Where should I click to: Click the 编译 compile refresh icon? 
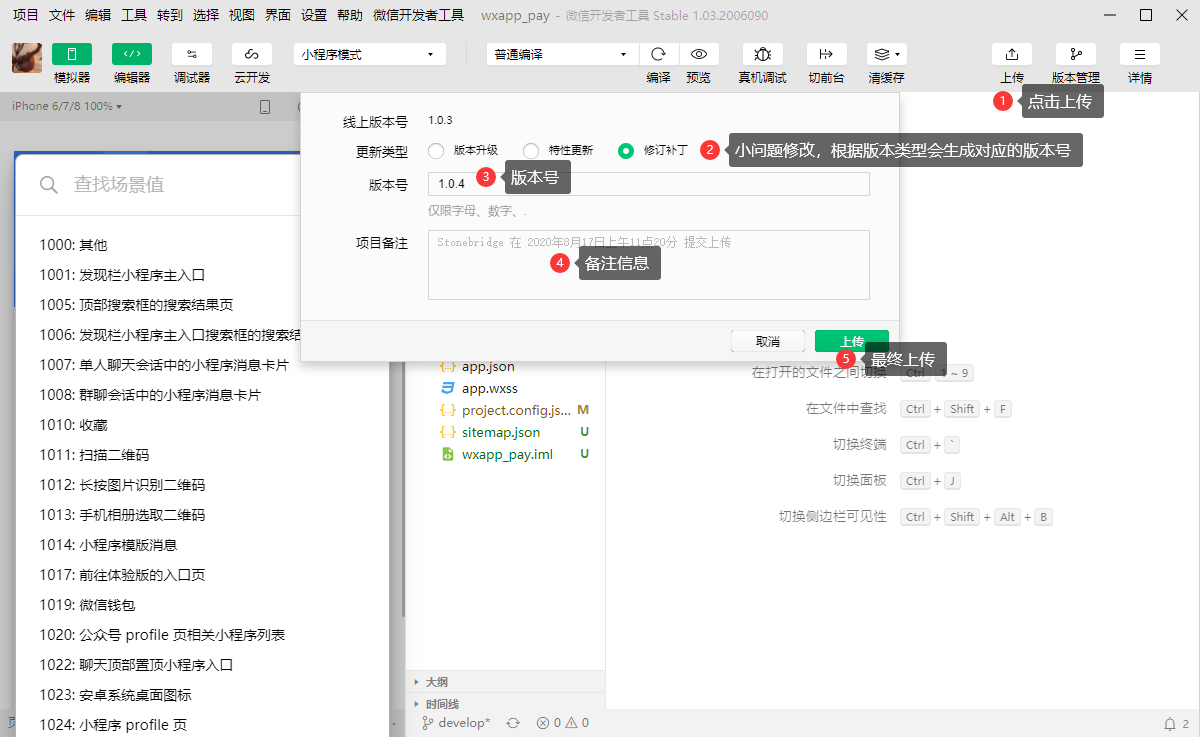click(658, 54)
